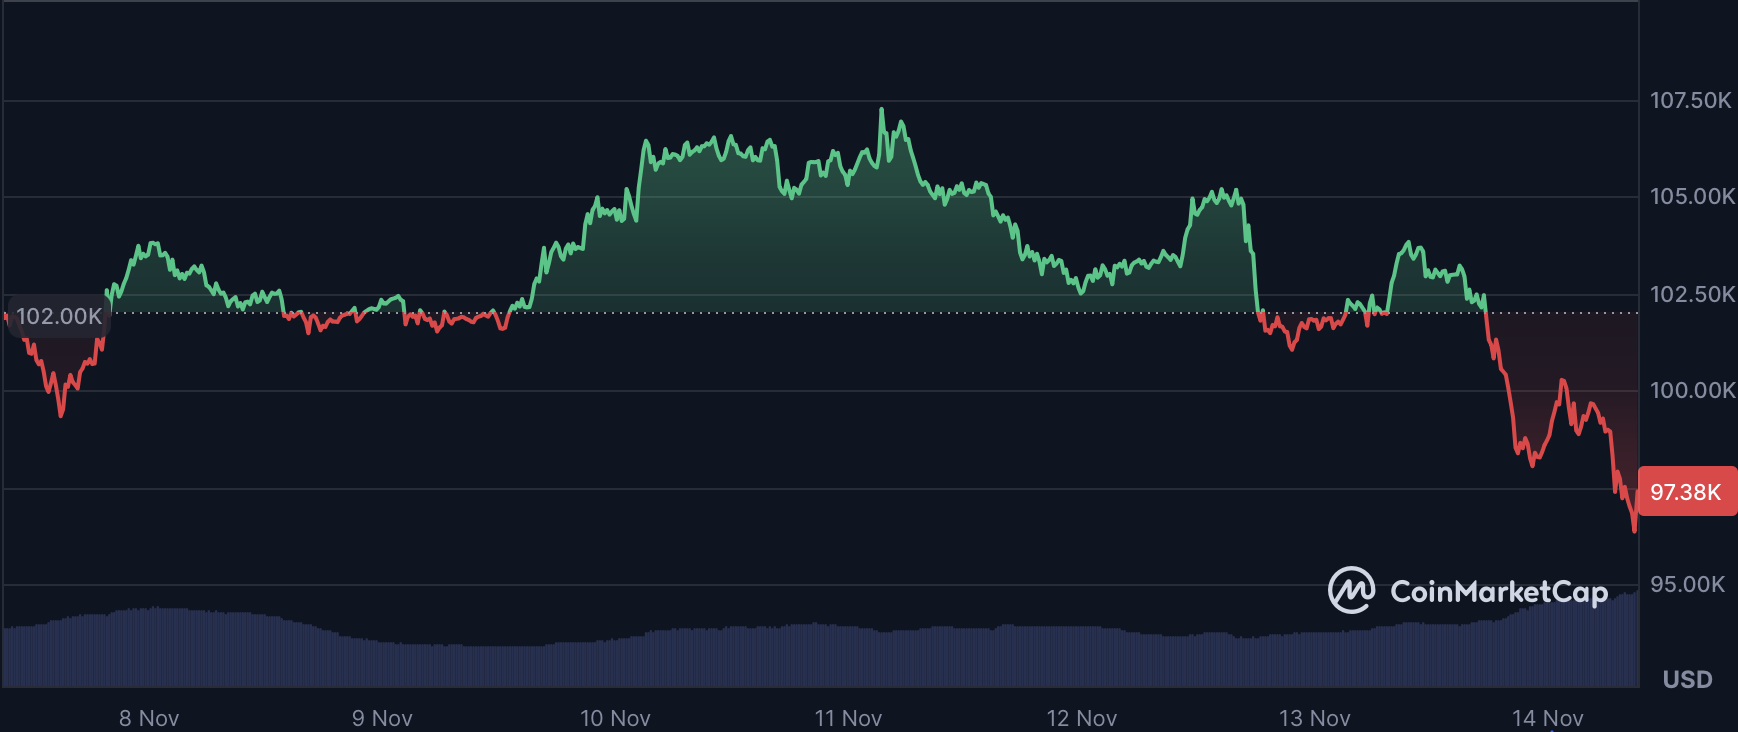The height and width of the screenshot is (732, 1738).
Task: Click the 9 Nov date label
Action: tap(382, 718)
